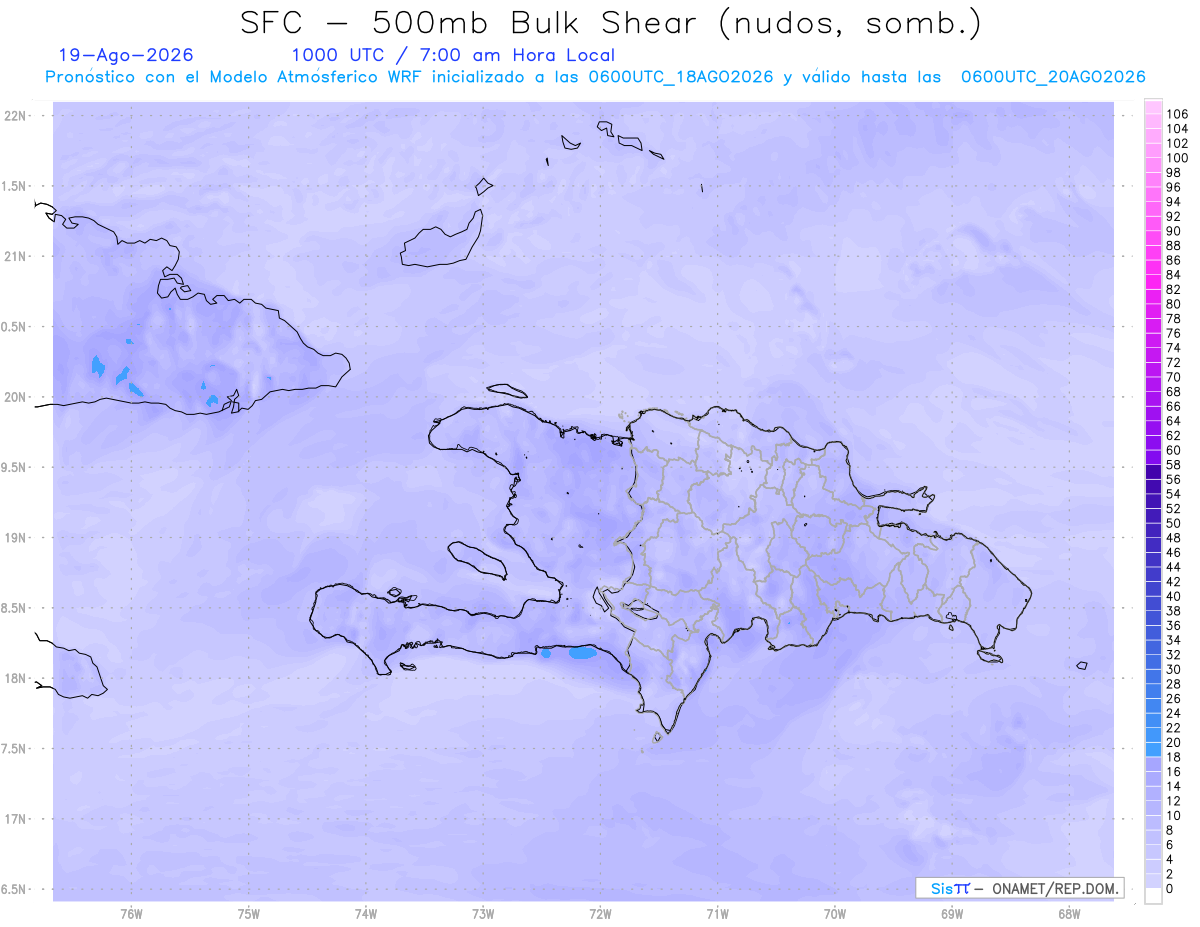
Task: Click the legend value '80'
Action: click(1174, 304)
